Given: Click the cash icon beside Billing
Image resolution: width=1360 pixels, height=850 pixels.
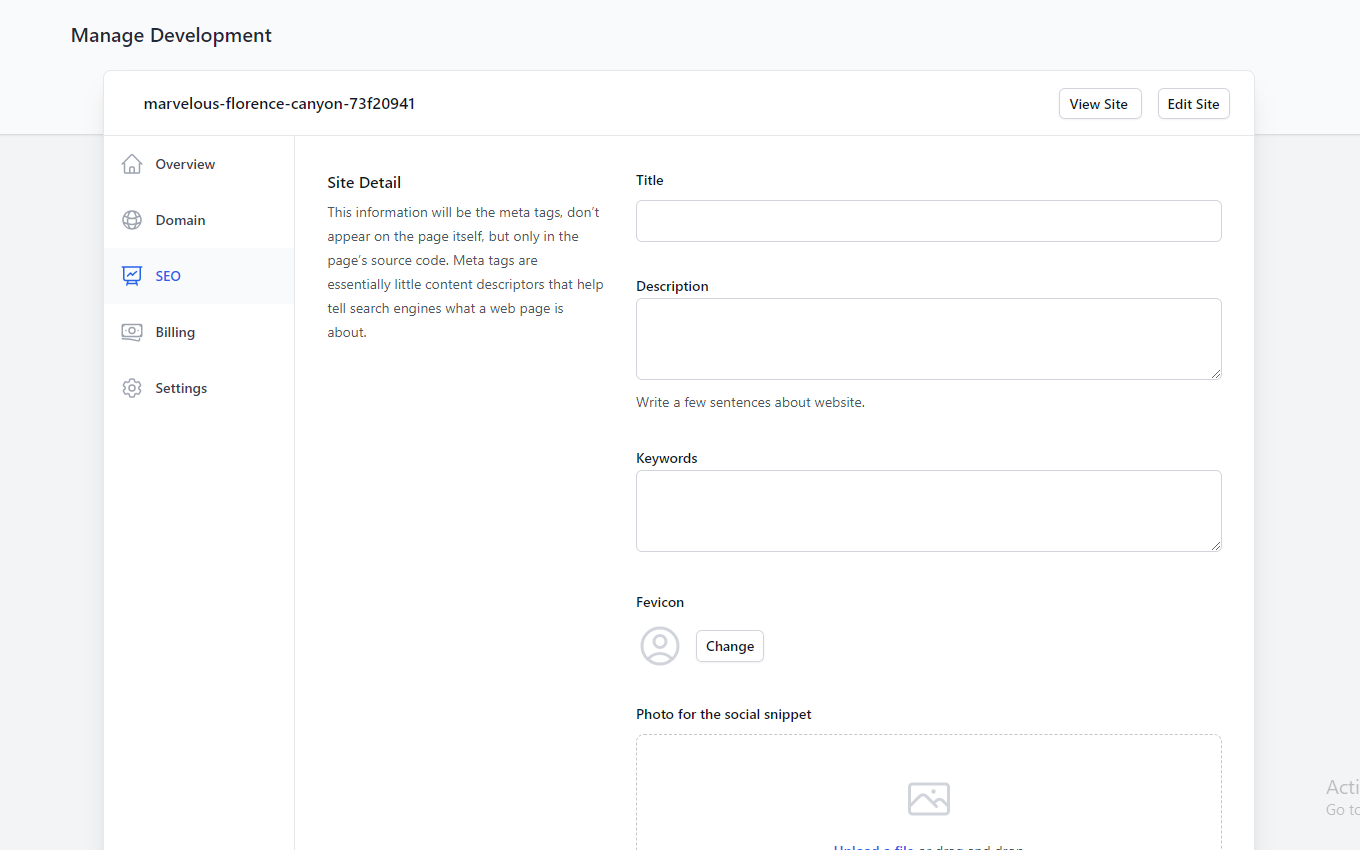Looking at the screenshot, I should 132,332.
